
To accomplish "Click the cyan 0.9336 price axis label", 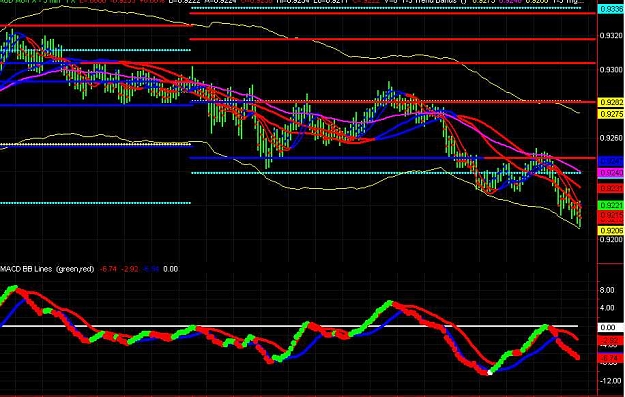I will click(611, 9).
